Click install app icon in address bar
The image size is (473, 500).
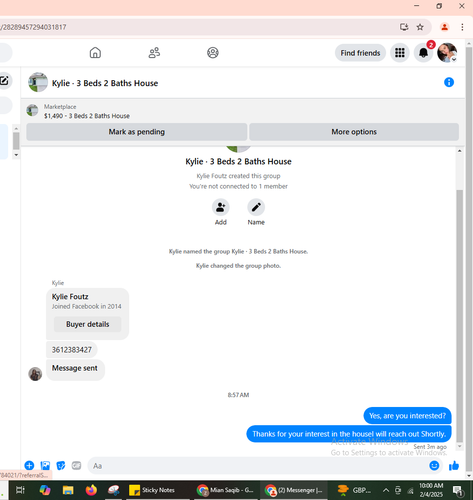tap(404, 27)
